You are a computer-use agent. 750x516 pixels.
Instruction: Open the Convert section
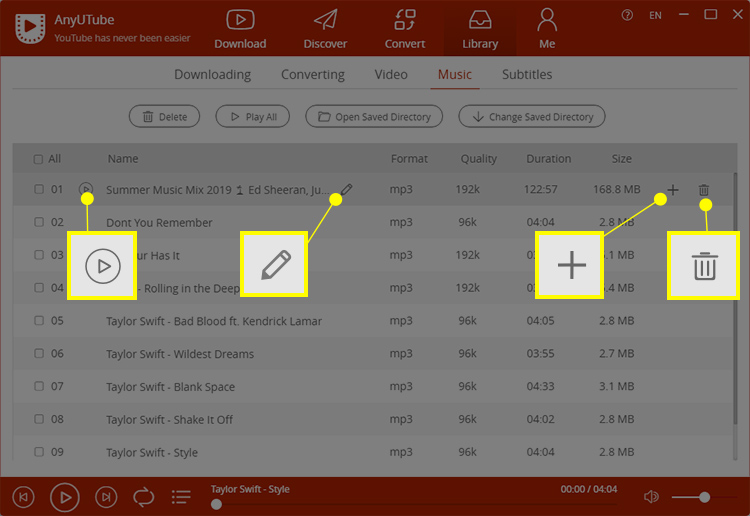405,30
